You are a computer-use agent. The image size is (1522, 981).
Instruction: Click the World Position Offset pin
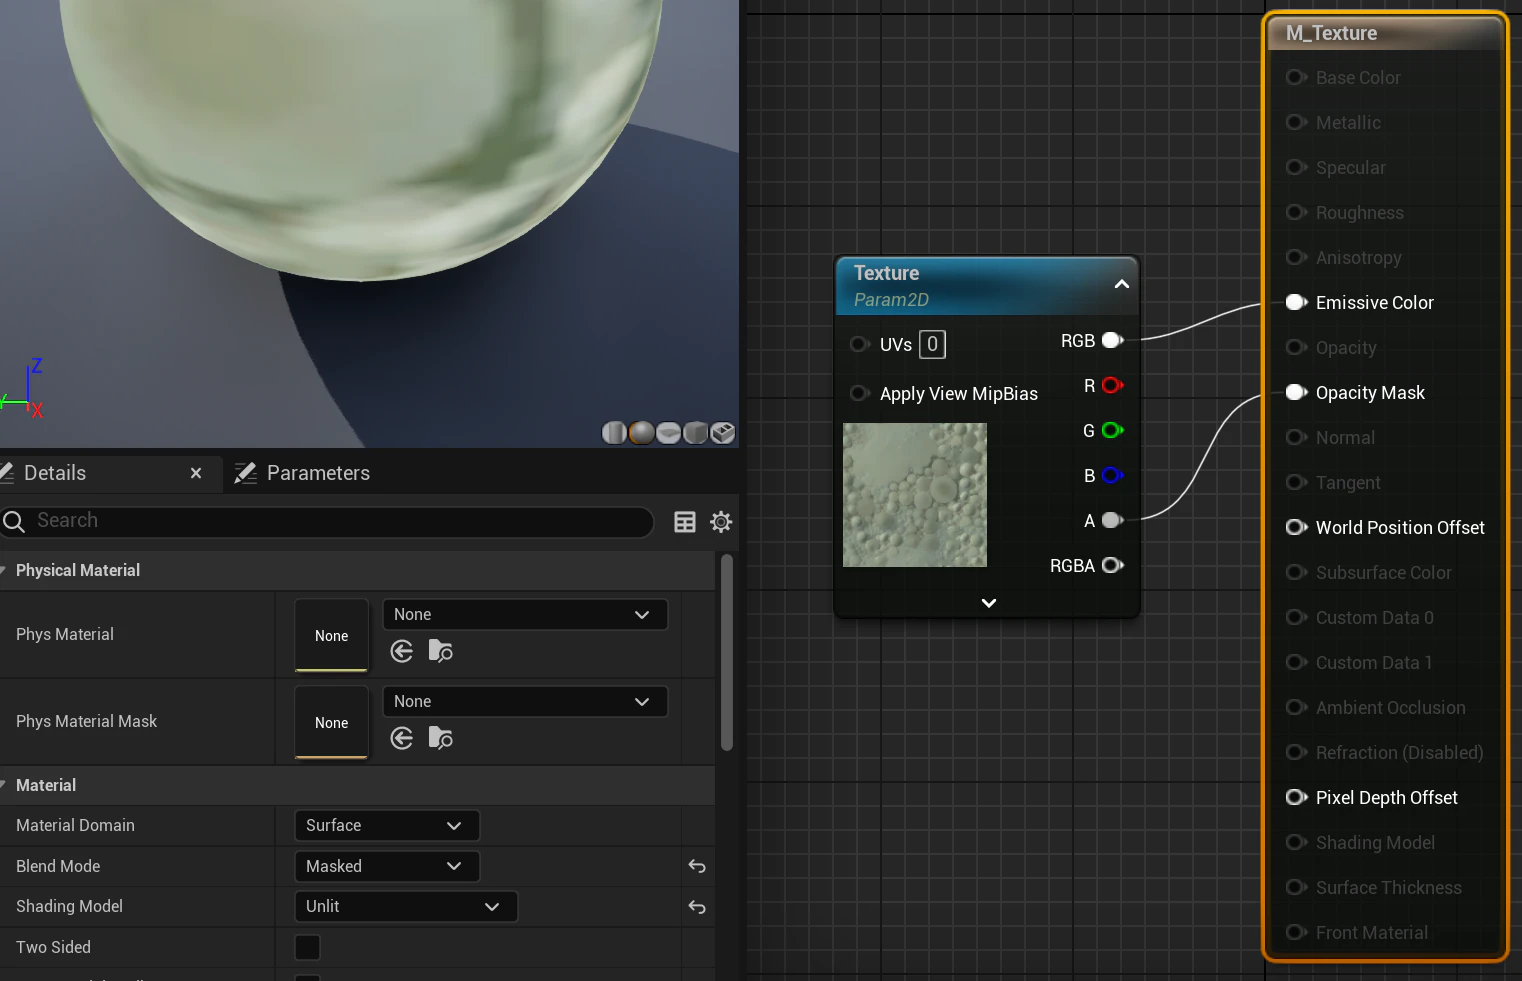(x=1297, y=527)
